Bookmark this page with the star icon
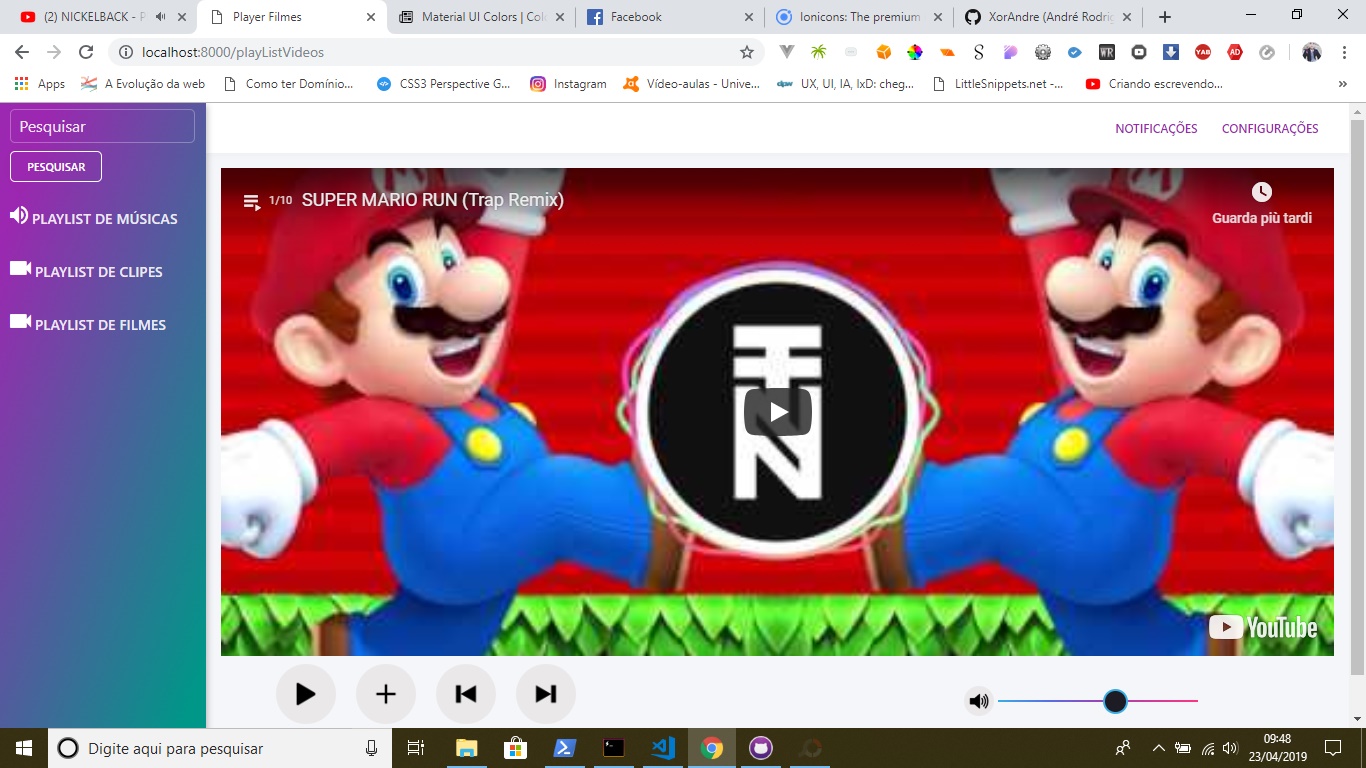 (x=746, y=52)
